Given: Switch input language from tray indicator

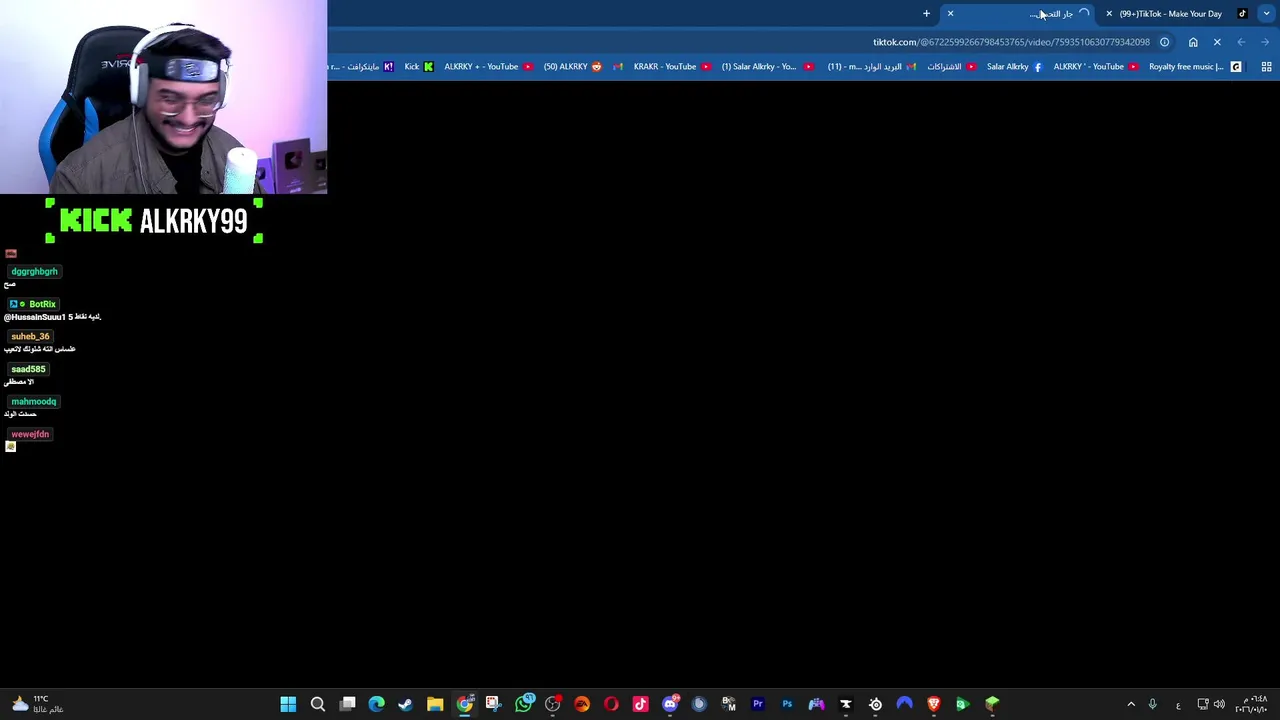Looking at the screenshot, I should [1178, 705].
